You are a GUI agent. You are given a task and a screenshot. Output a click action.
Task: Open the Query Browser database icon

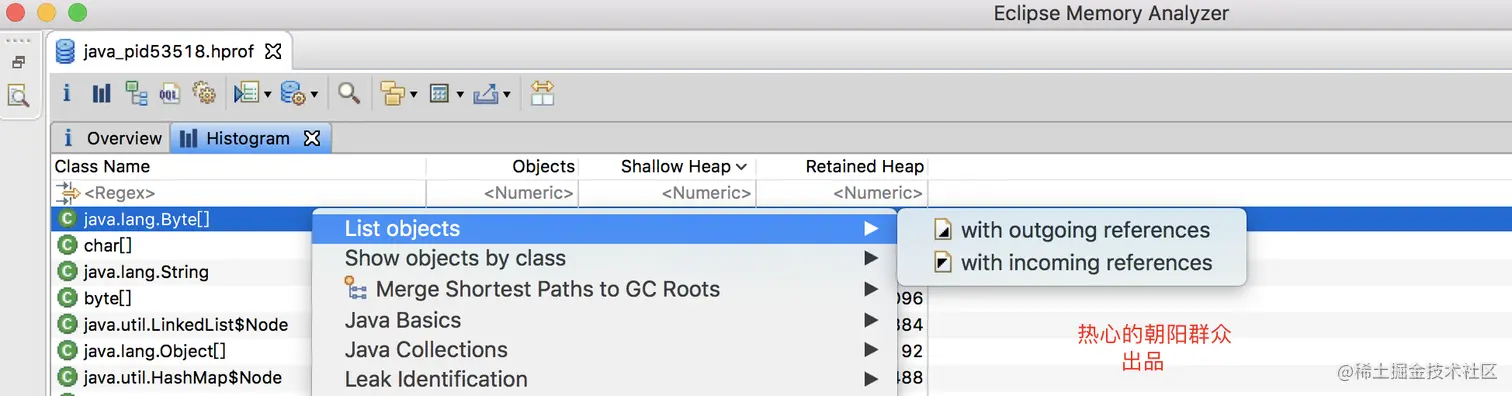[292, 93]
